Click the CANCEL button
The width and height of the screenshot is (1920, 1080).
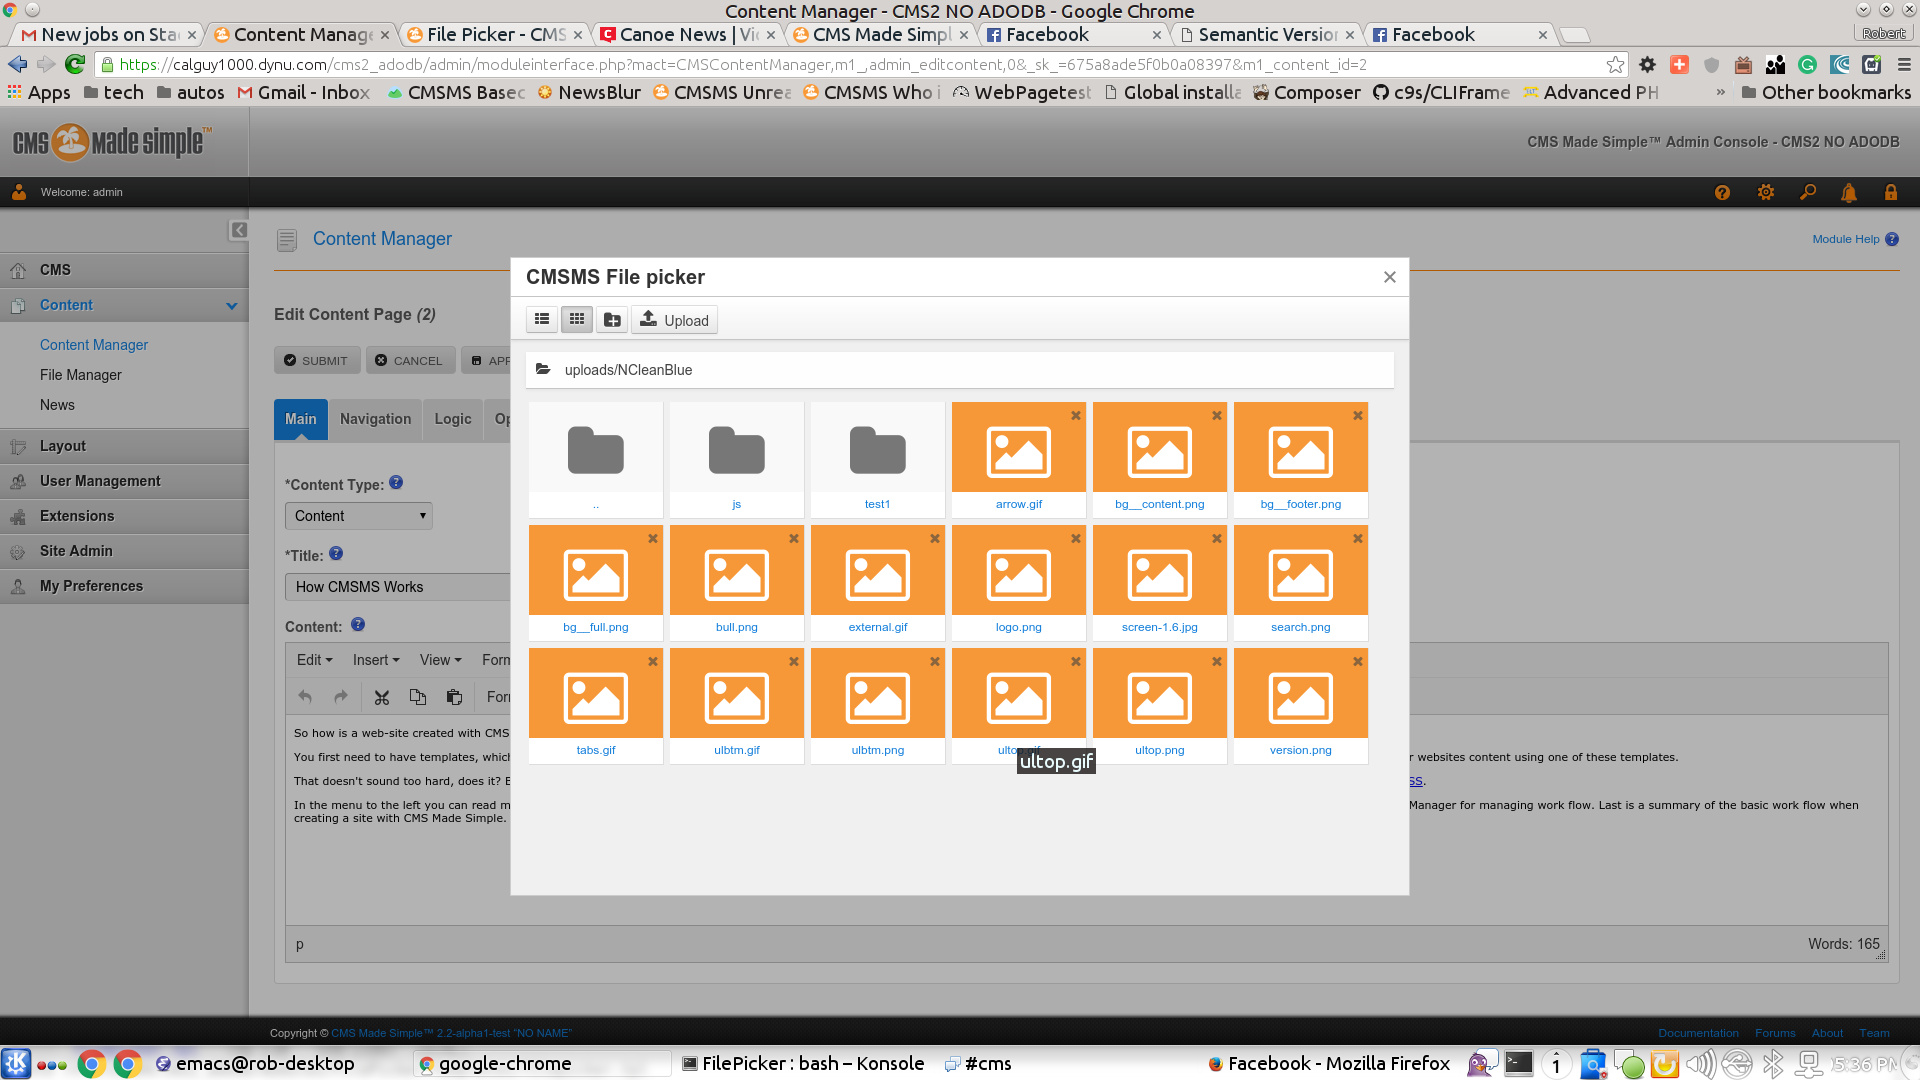pyautogui.click(x=409, y=361)
